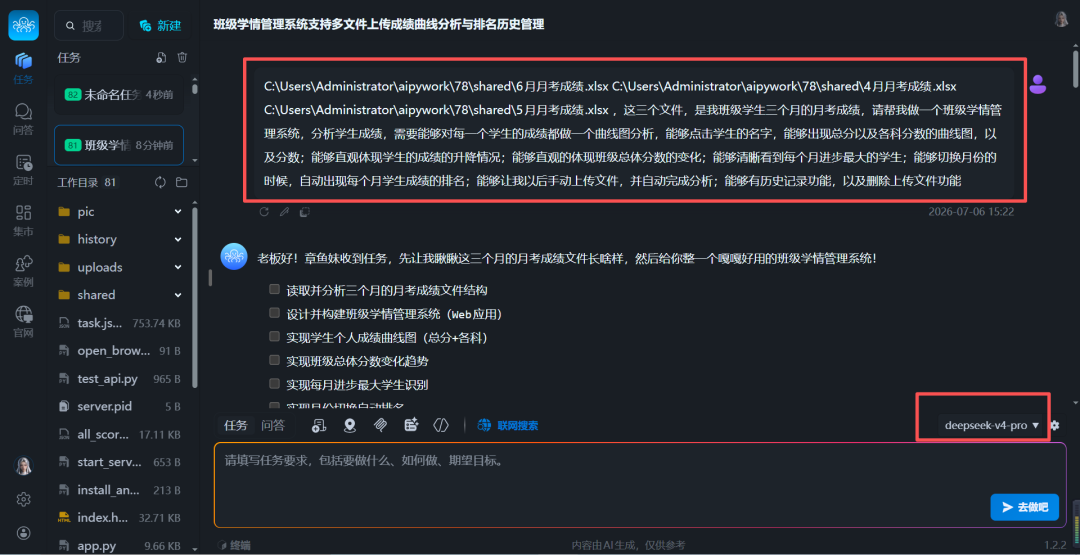1080x555 pixels.
Task: Select the pic folder row
Action: pyautogui.click(x=121, y=211)
